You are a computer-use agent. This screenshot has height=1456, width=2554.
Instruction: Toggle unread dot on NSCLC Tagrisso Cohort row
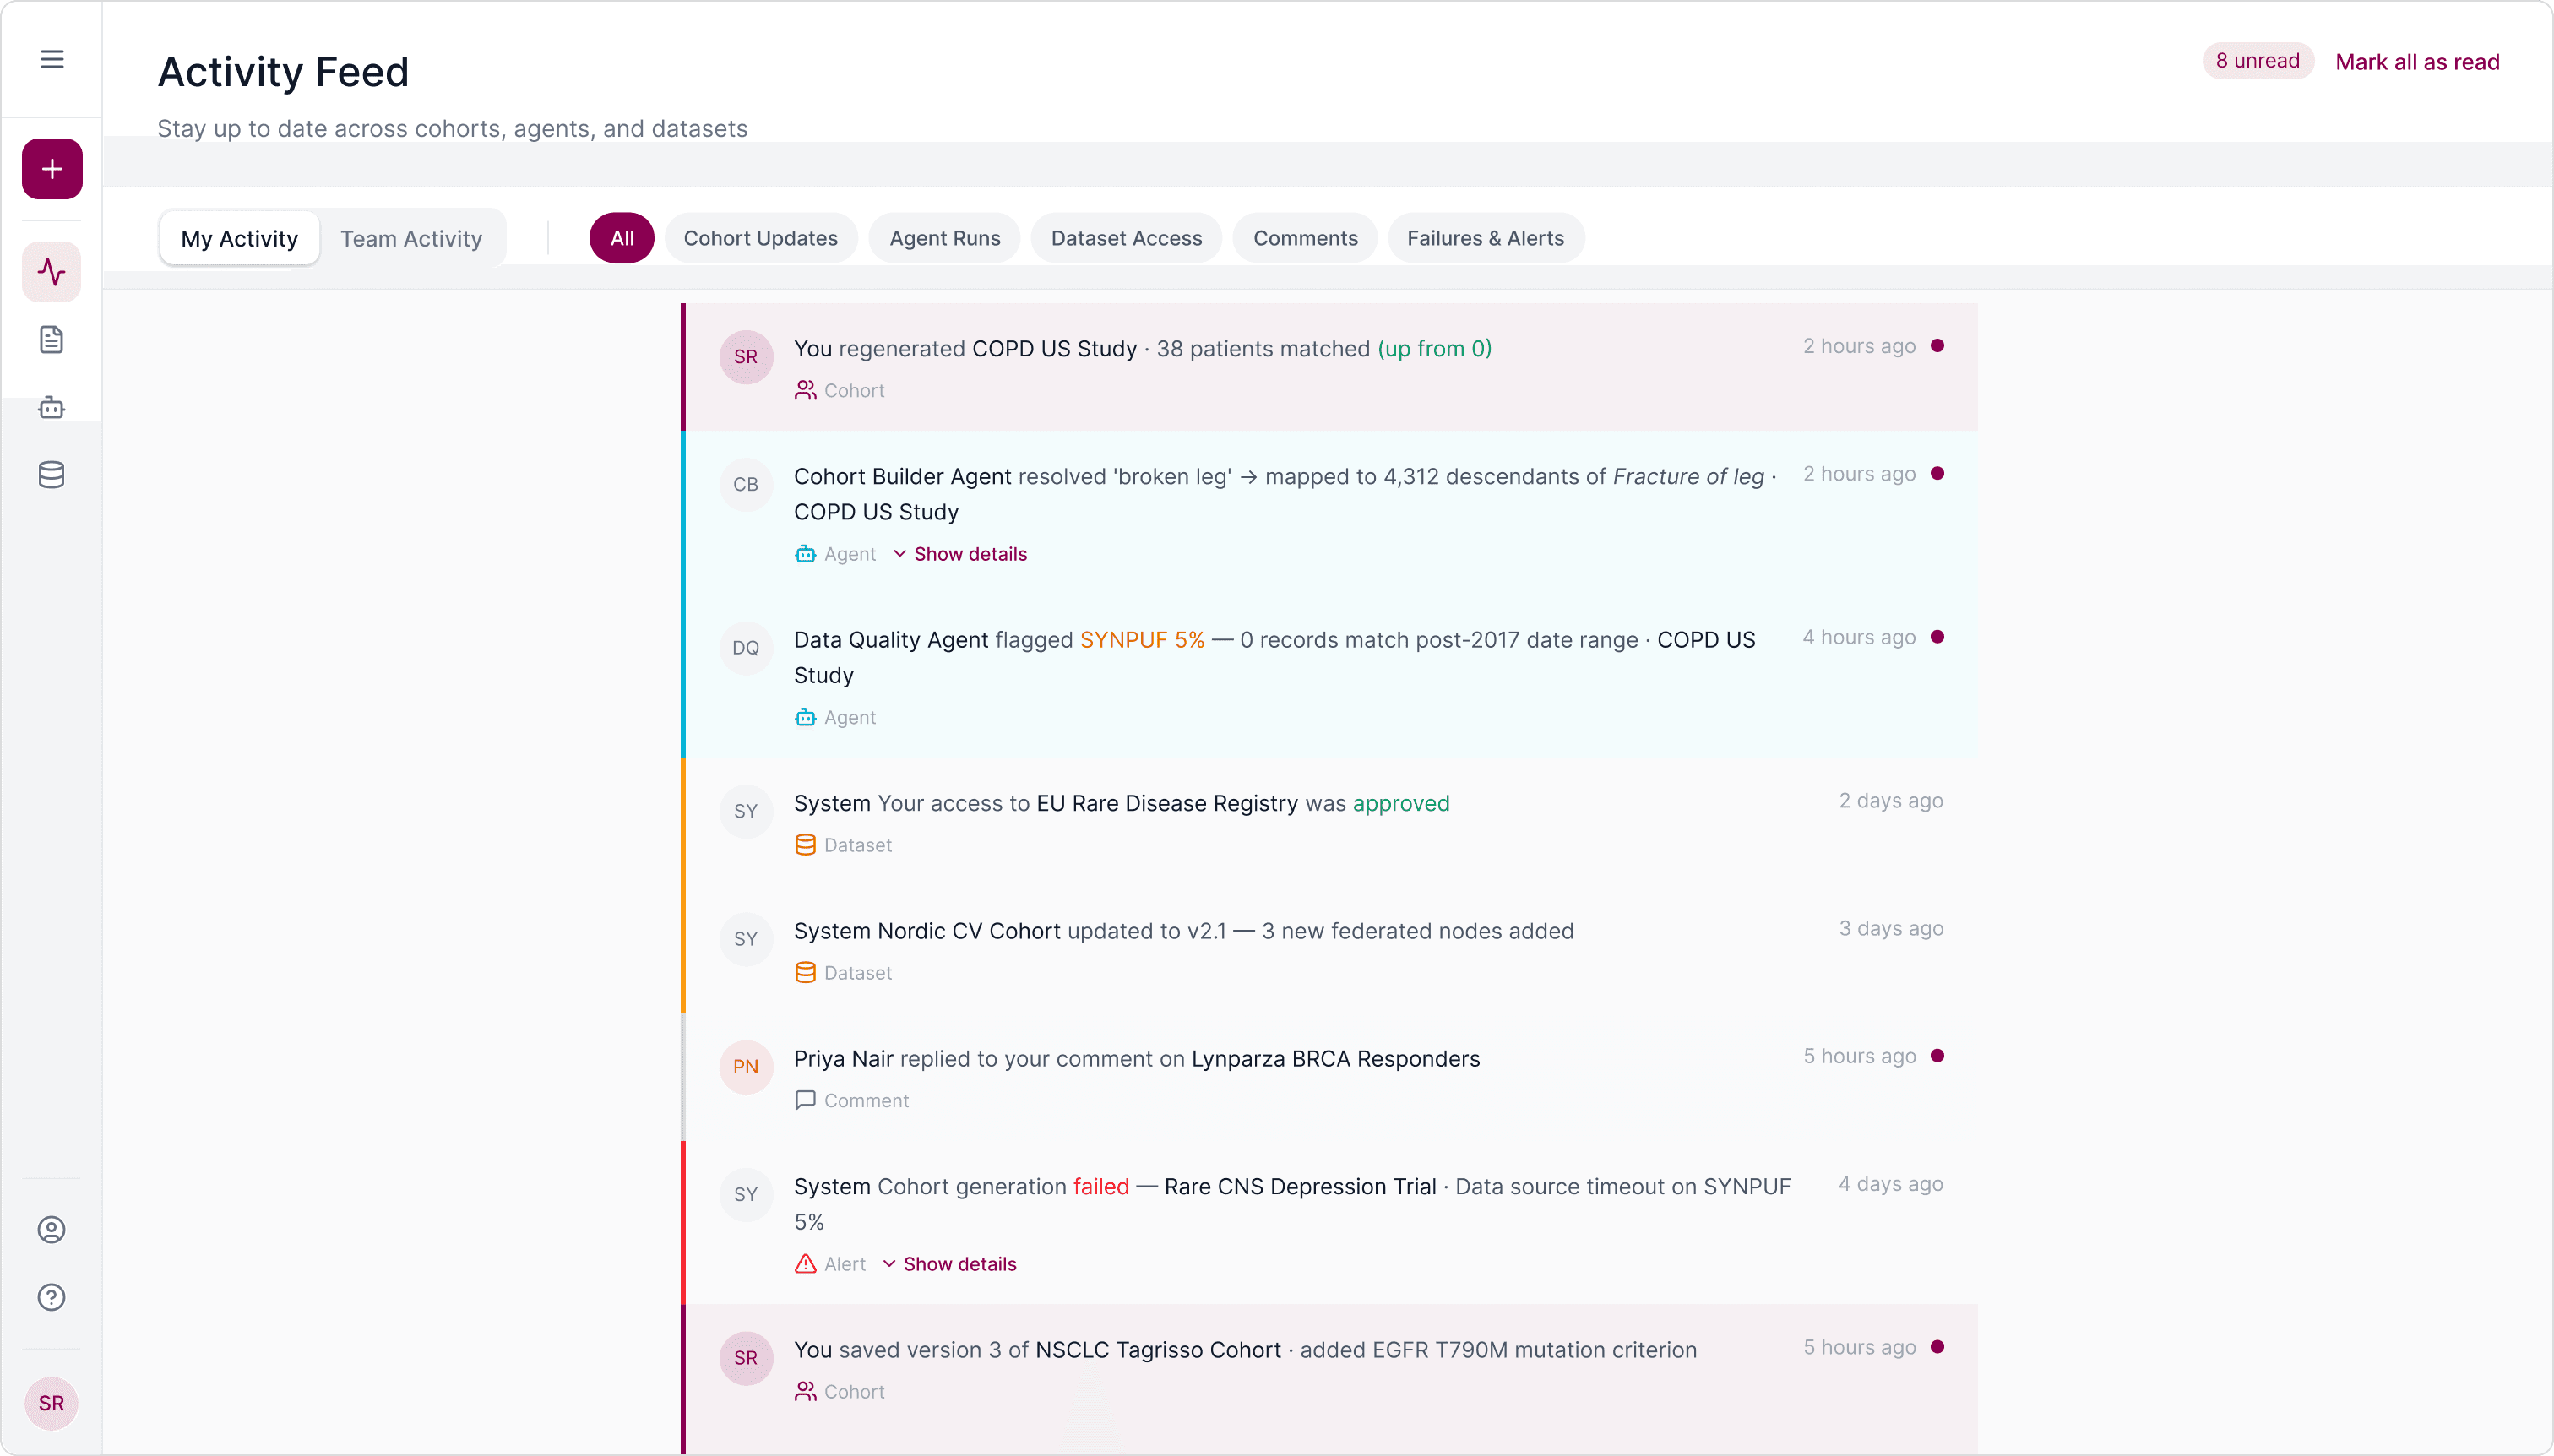point(1937,1347)
